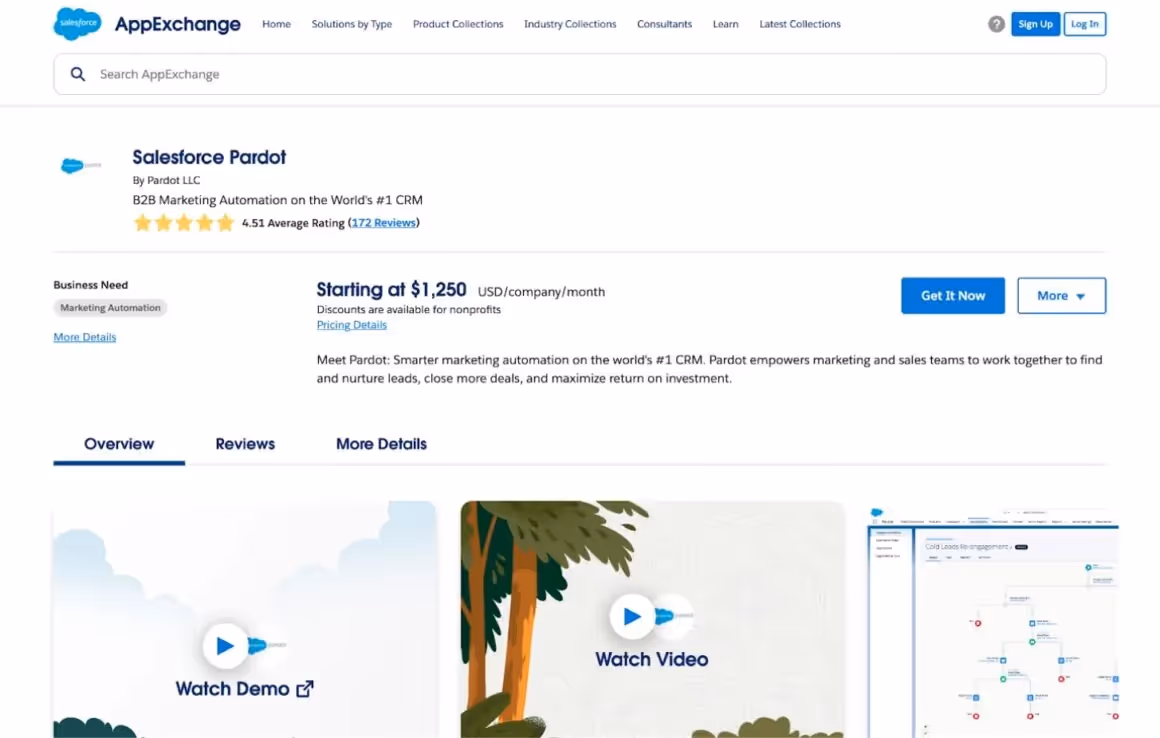Play the Watch Video button
Viewport: 1160px width, 738px height.
click(x=631, y=616)
